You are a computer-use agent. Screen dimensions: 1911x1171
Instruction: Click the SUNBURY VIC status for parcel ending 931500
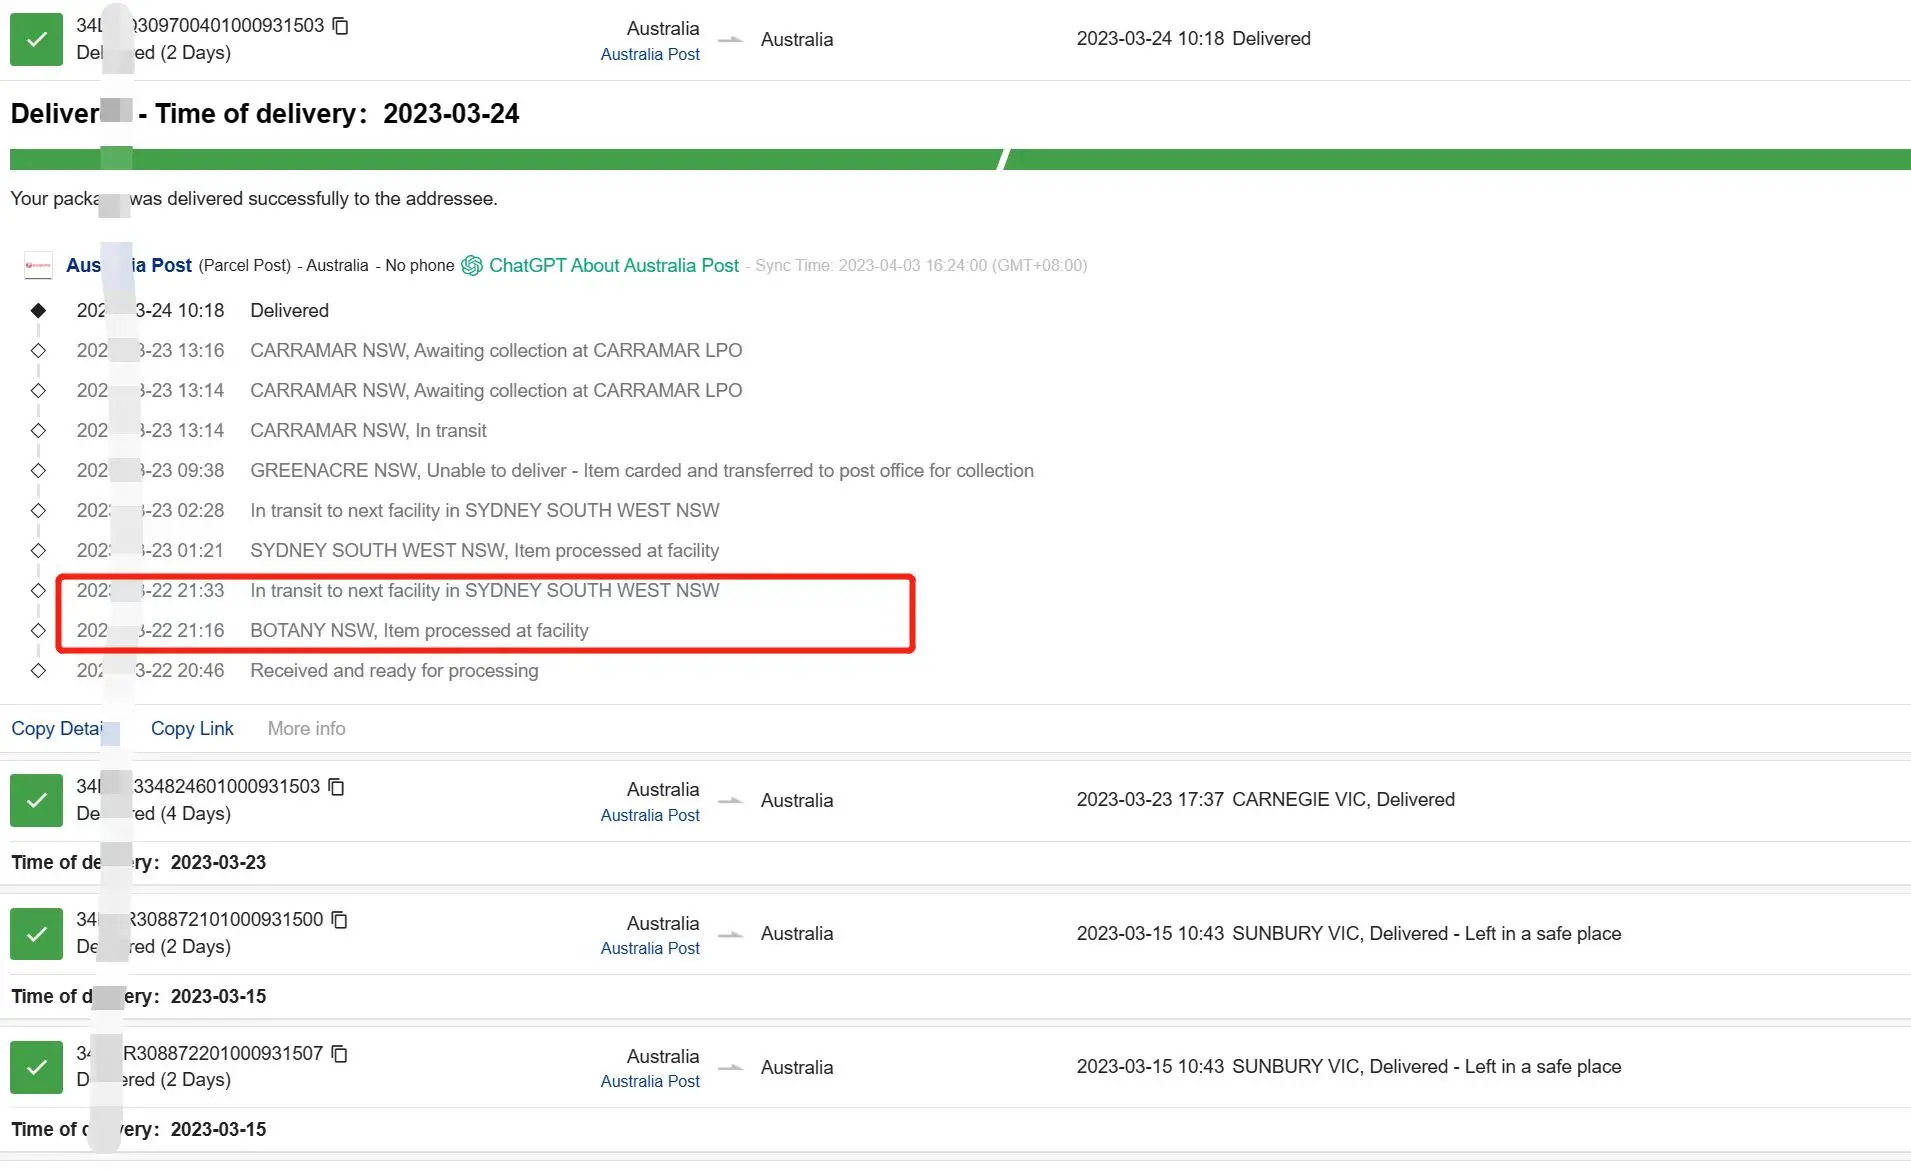pyautogui.click(x=1426, y=934)
